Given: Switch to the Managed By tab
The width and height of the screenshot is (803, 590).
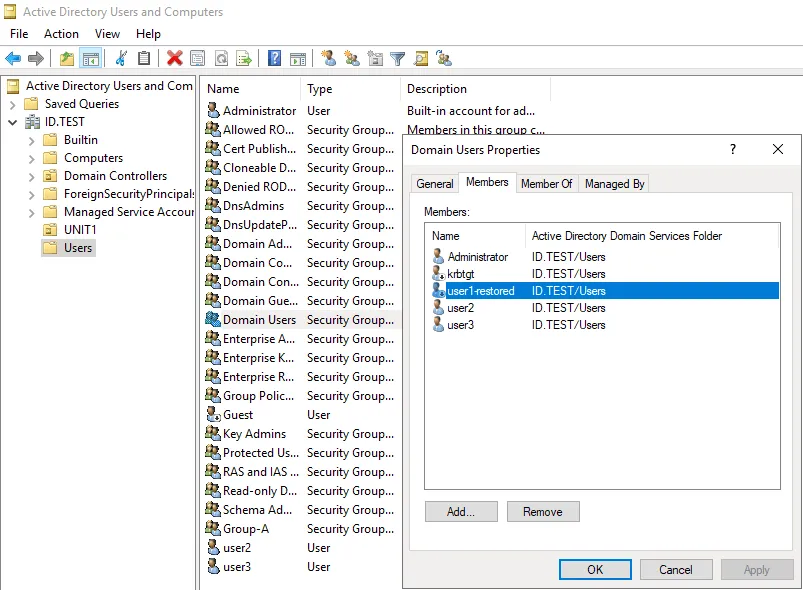Looking at the screenshot, I should point(614,184).
